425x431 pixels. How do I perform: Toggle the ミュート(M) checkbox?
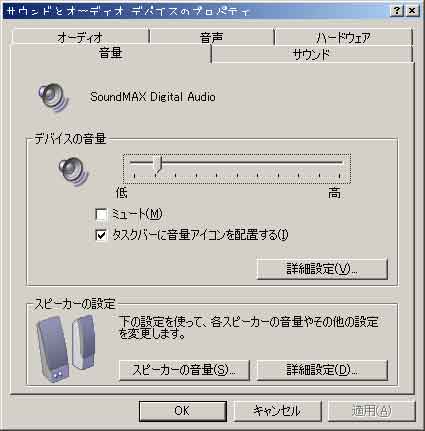tap(101, 214)
